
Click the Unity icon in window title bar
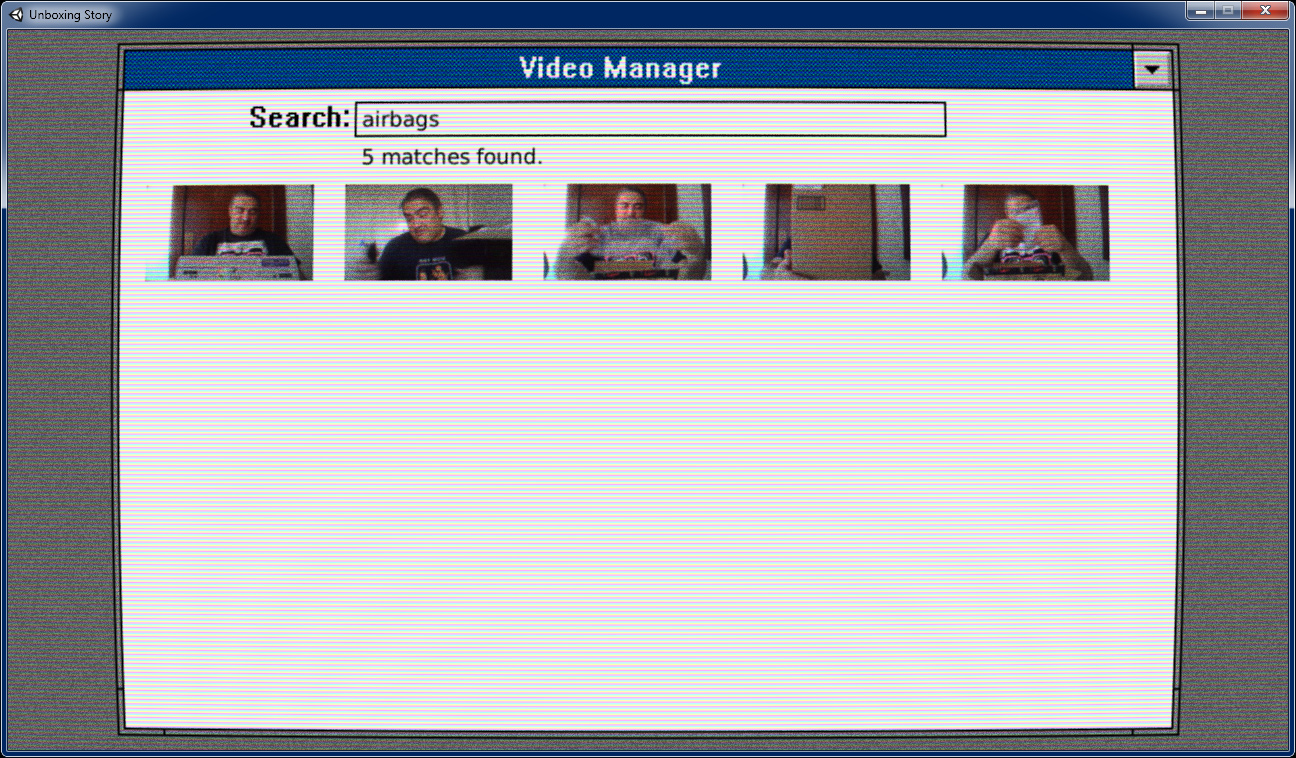point(16,14)
